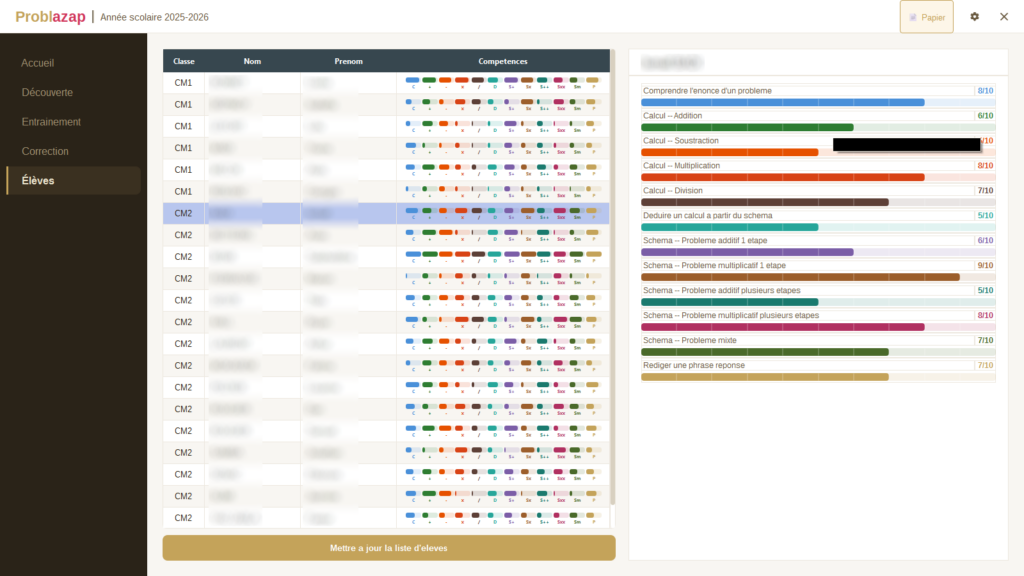Click the 7/10 score for Calcul -- Division

tap(985, 191)
